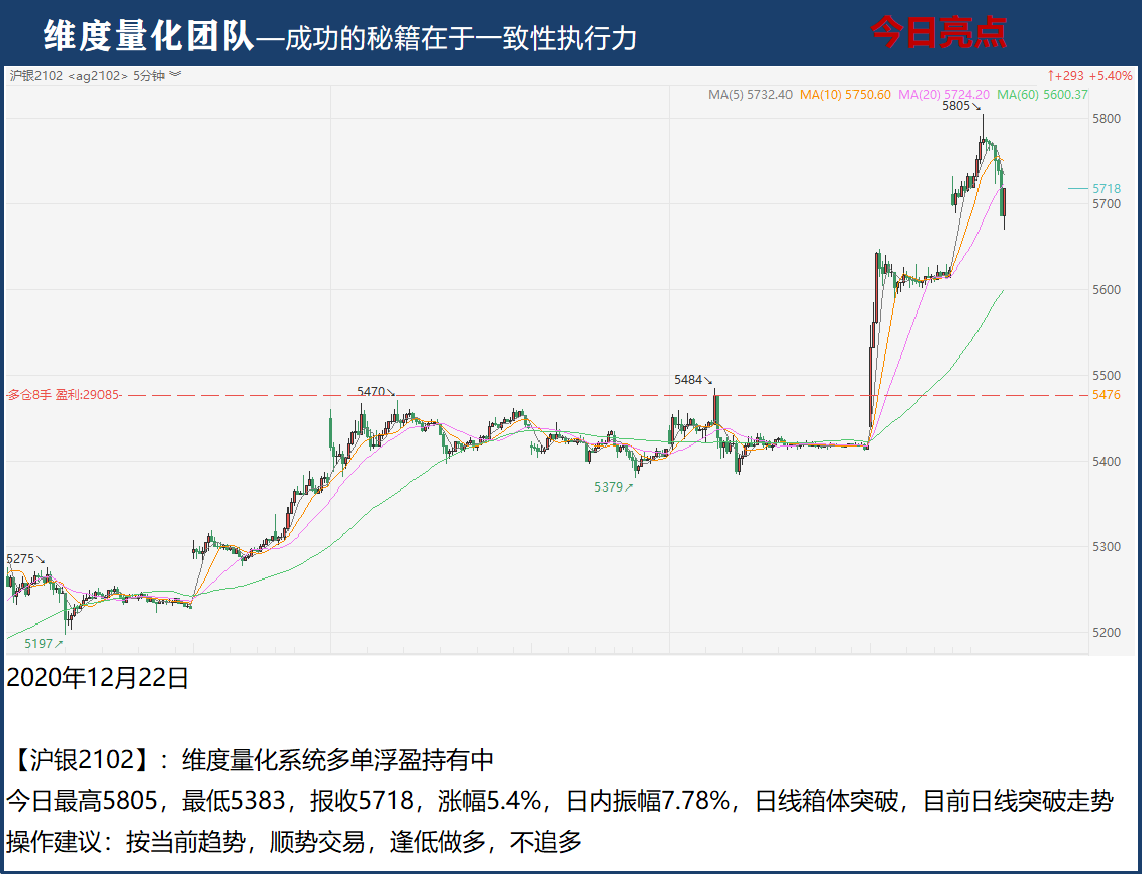Expand the double-chevron next to 5分钟
Viewport: 1142px width, 874px height.
(x=175, y=75)
